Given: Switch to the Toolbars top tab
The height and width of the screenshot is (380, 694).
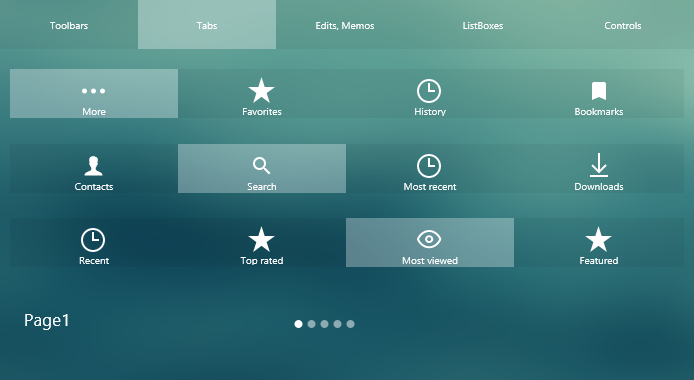Looking at the screenshot, I should point(69,24).
